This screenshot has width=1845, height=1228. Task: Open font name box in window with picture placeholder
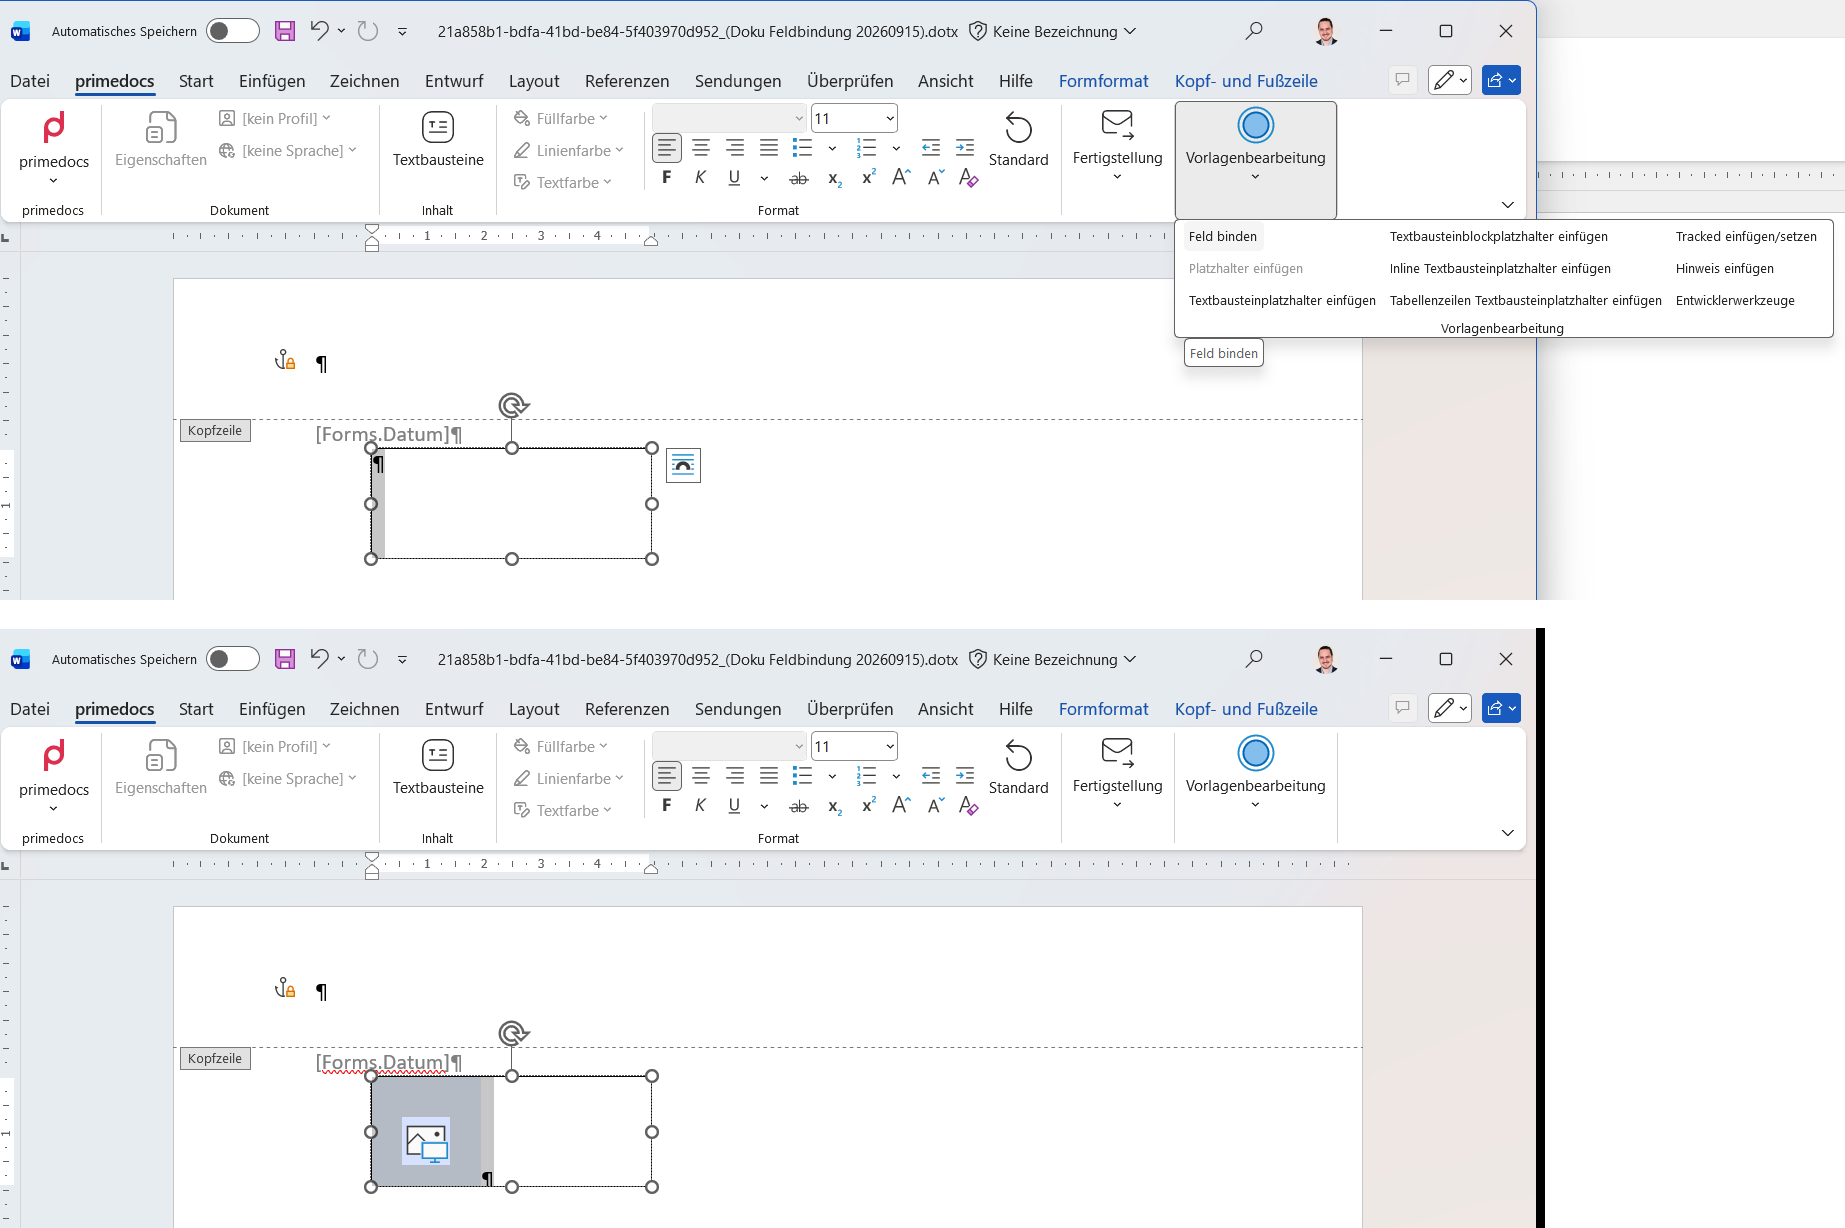click(x=729, y=747)
